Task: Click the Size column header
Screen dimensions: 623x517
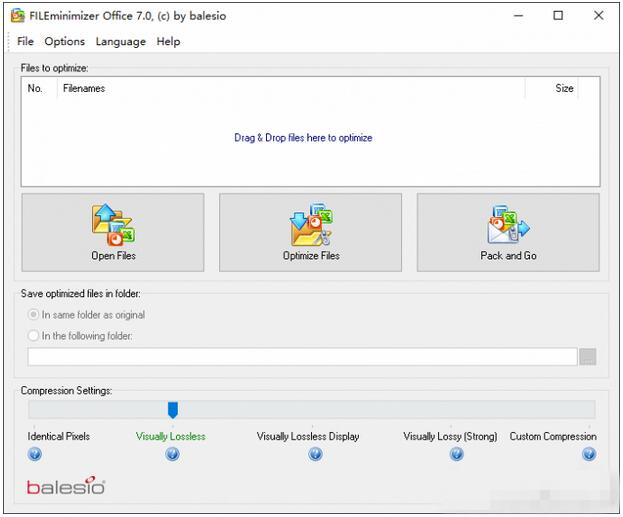Action: coord(564,88)
